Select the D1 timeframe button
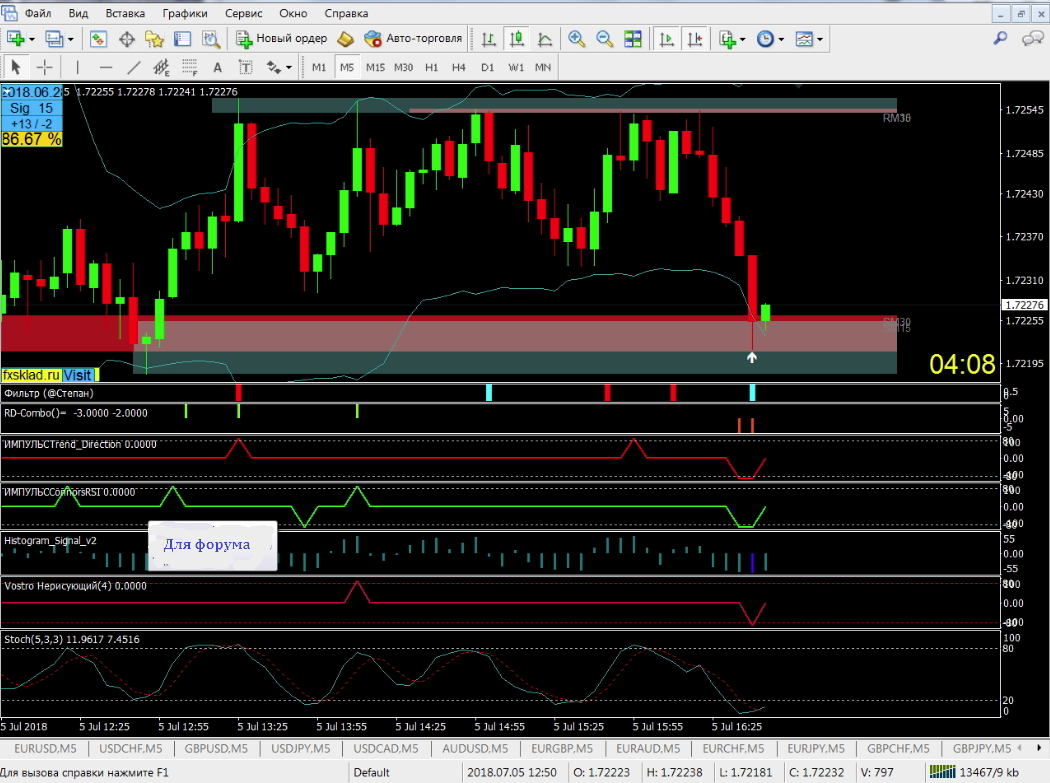Viewport: 1050px width, 783px height. (488, 67)
